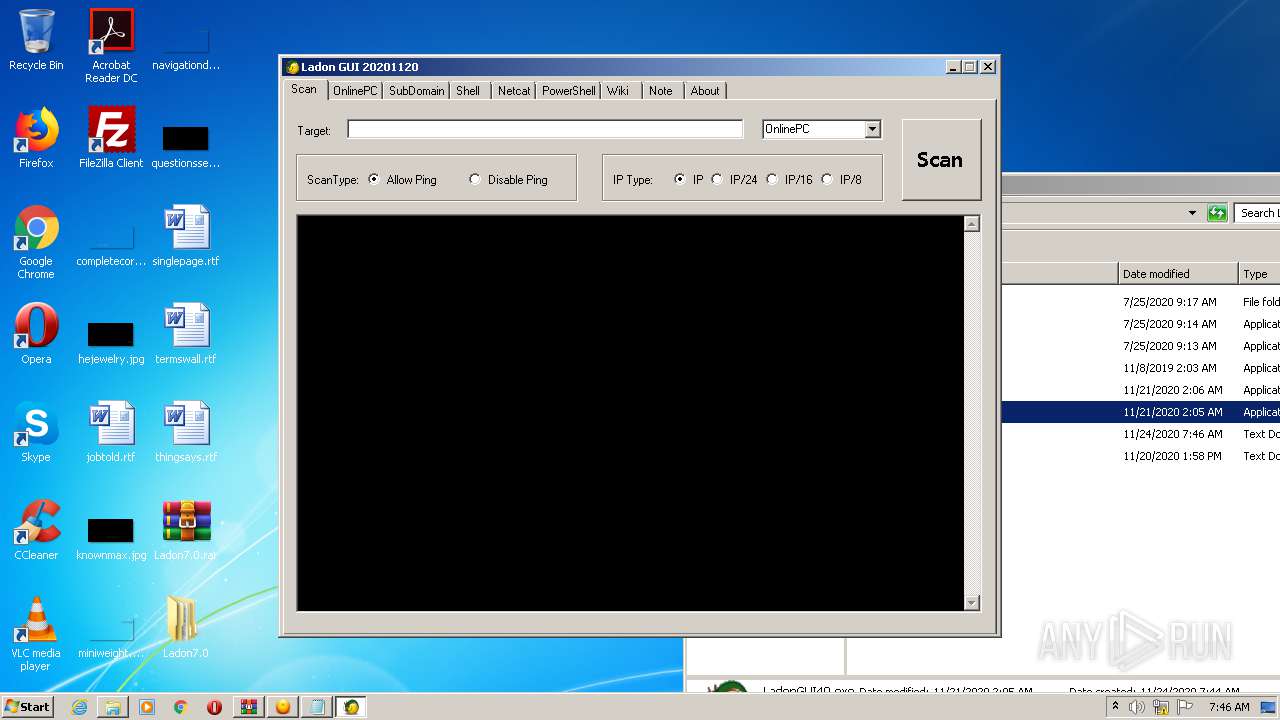This screenshot has height=720, width=1280.
Task: Launch Firefox from the desktop
Action: (36, 139)
